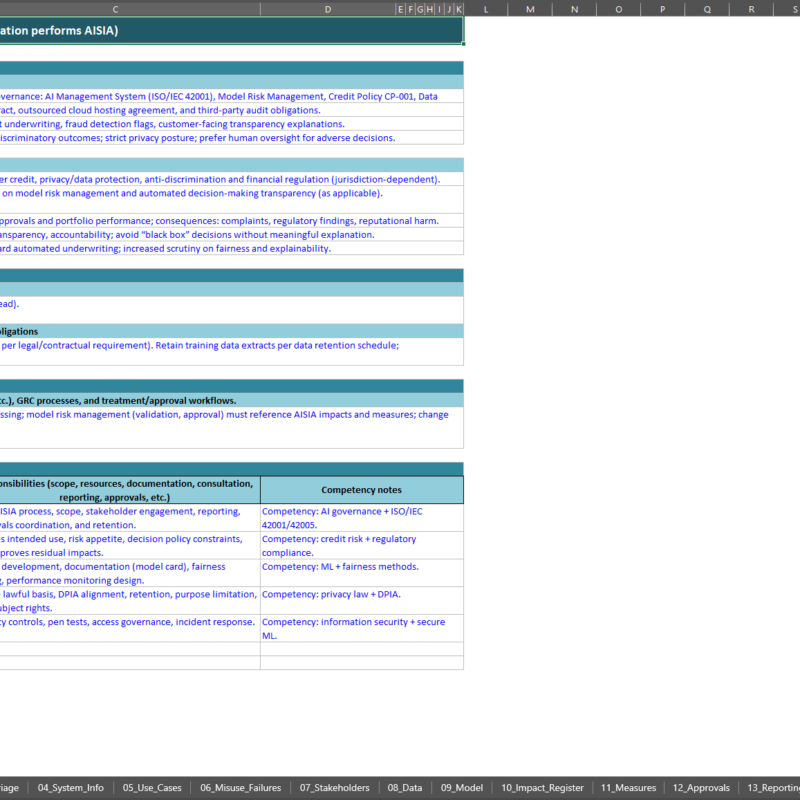Viewport: 800px width, 800px height.
Task: Select column M header
Action: pos(530,9)
